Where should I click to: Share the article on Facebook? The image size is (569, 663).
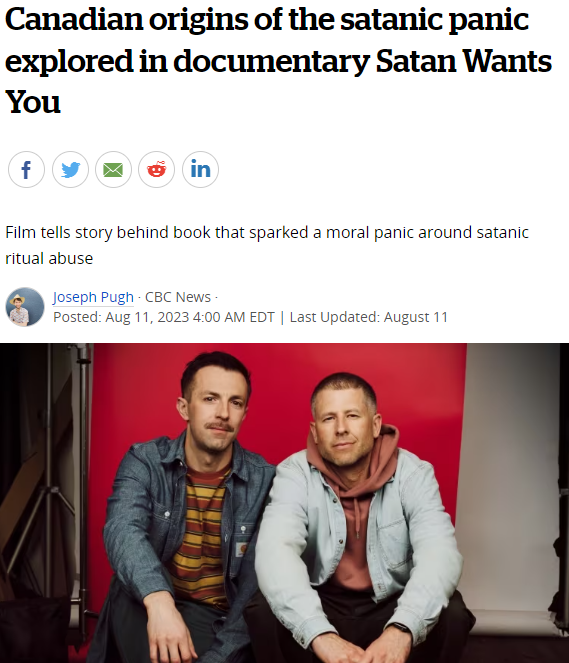(26, 170)
